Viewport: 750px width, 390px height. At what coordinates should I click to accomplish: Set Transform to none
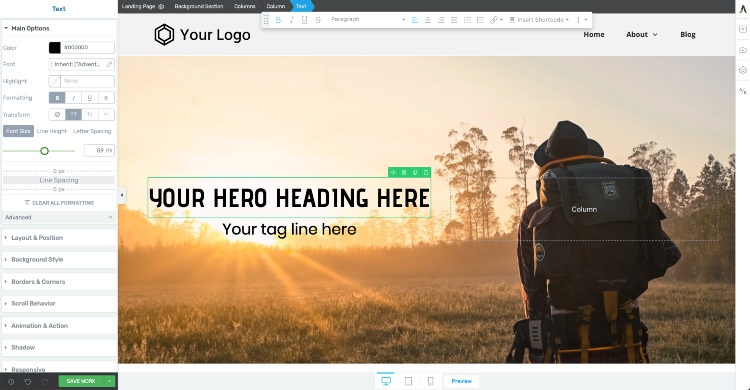[x=57, y=114]
